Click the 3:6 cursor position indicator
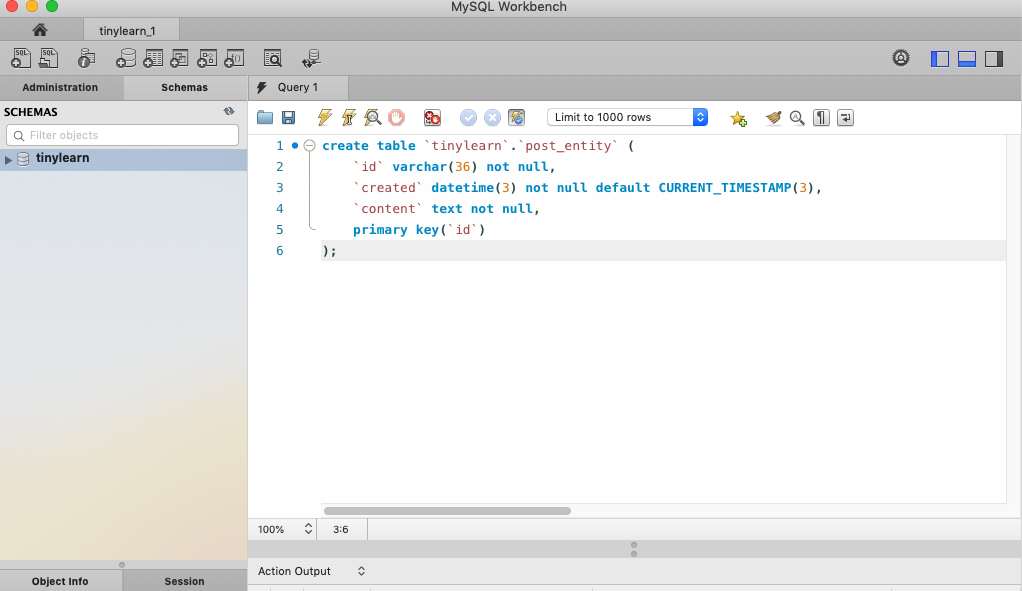The image size is (1022, 591). point(341,529)
